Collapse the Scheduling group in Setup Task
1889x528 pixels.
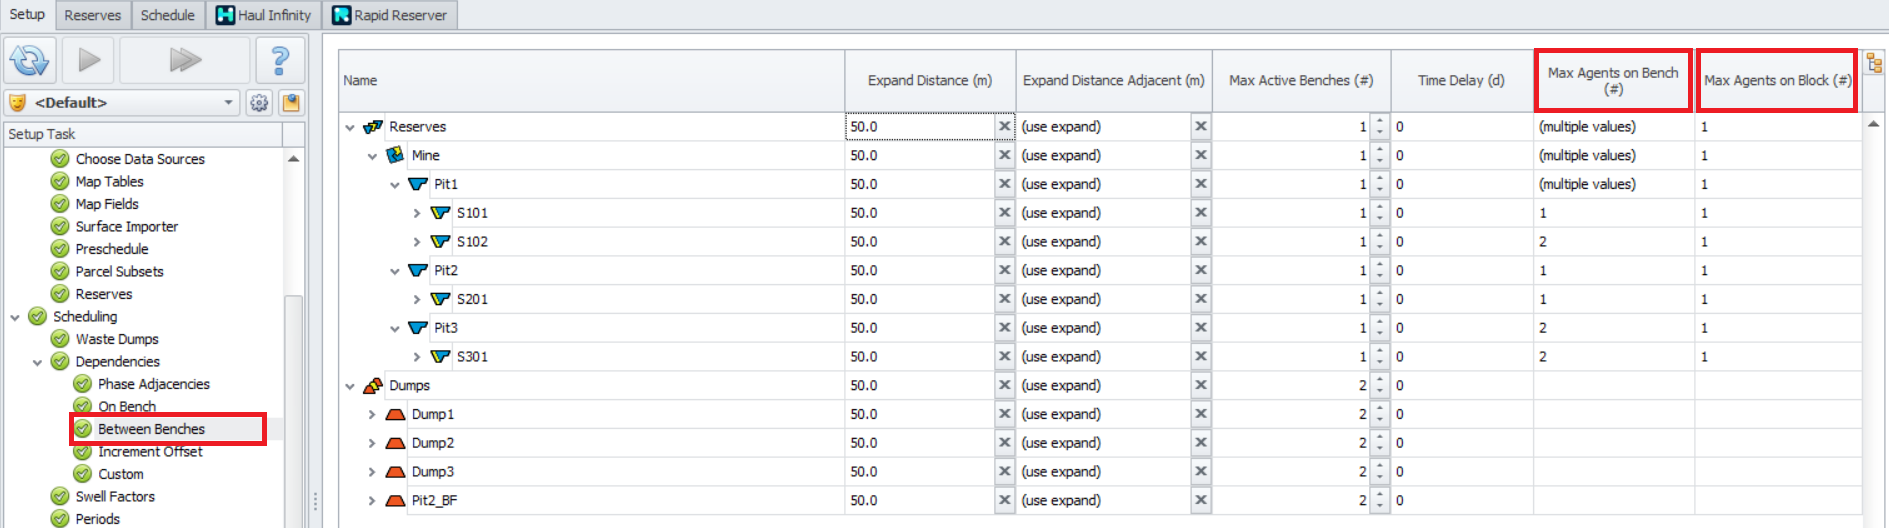coord(15,317)
